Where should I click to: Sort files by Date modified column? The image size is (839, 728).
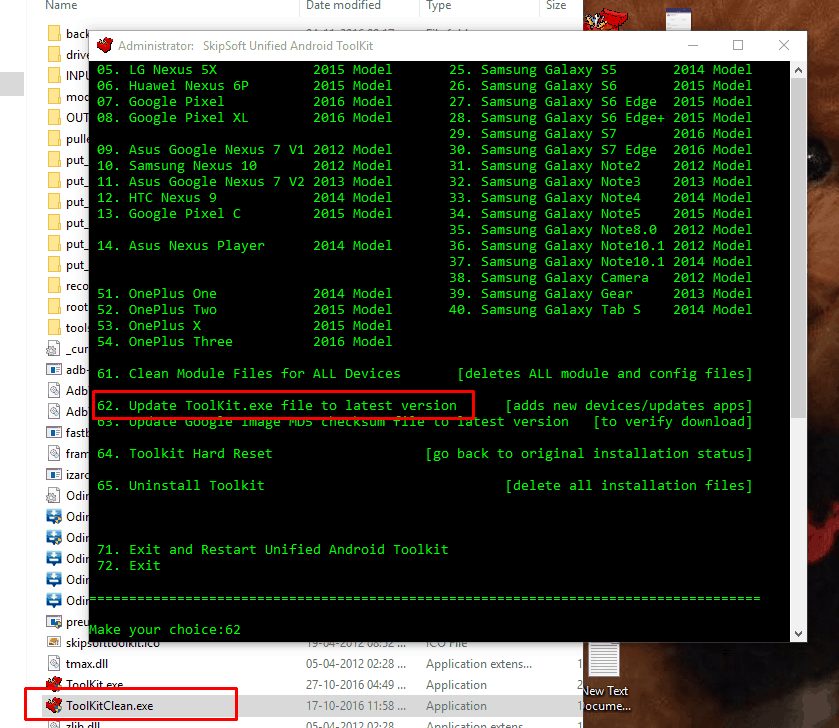pos(343,5)
